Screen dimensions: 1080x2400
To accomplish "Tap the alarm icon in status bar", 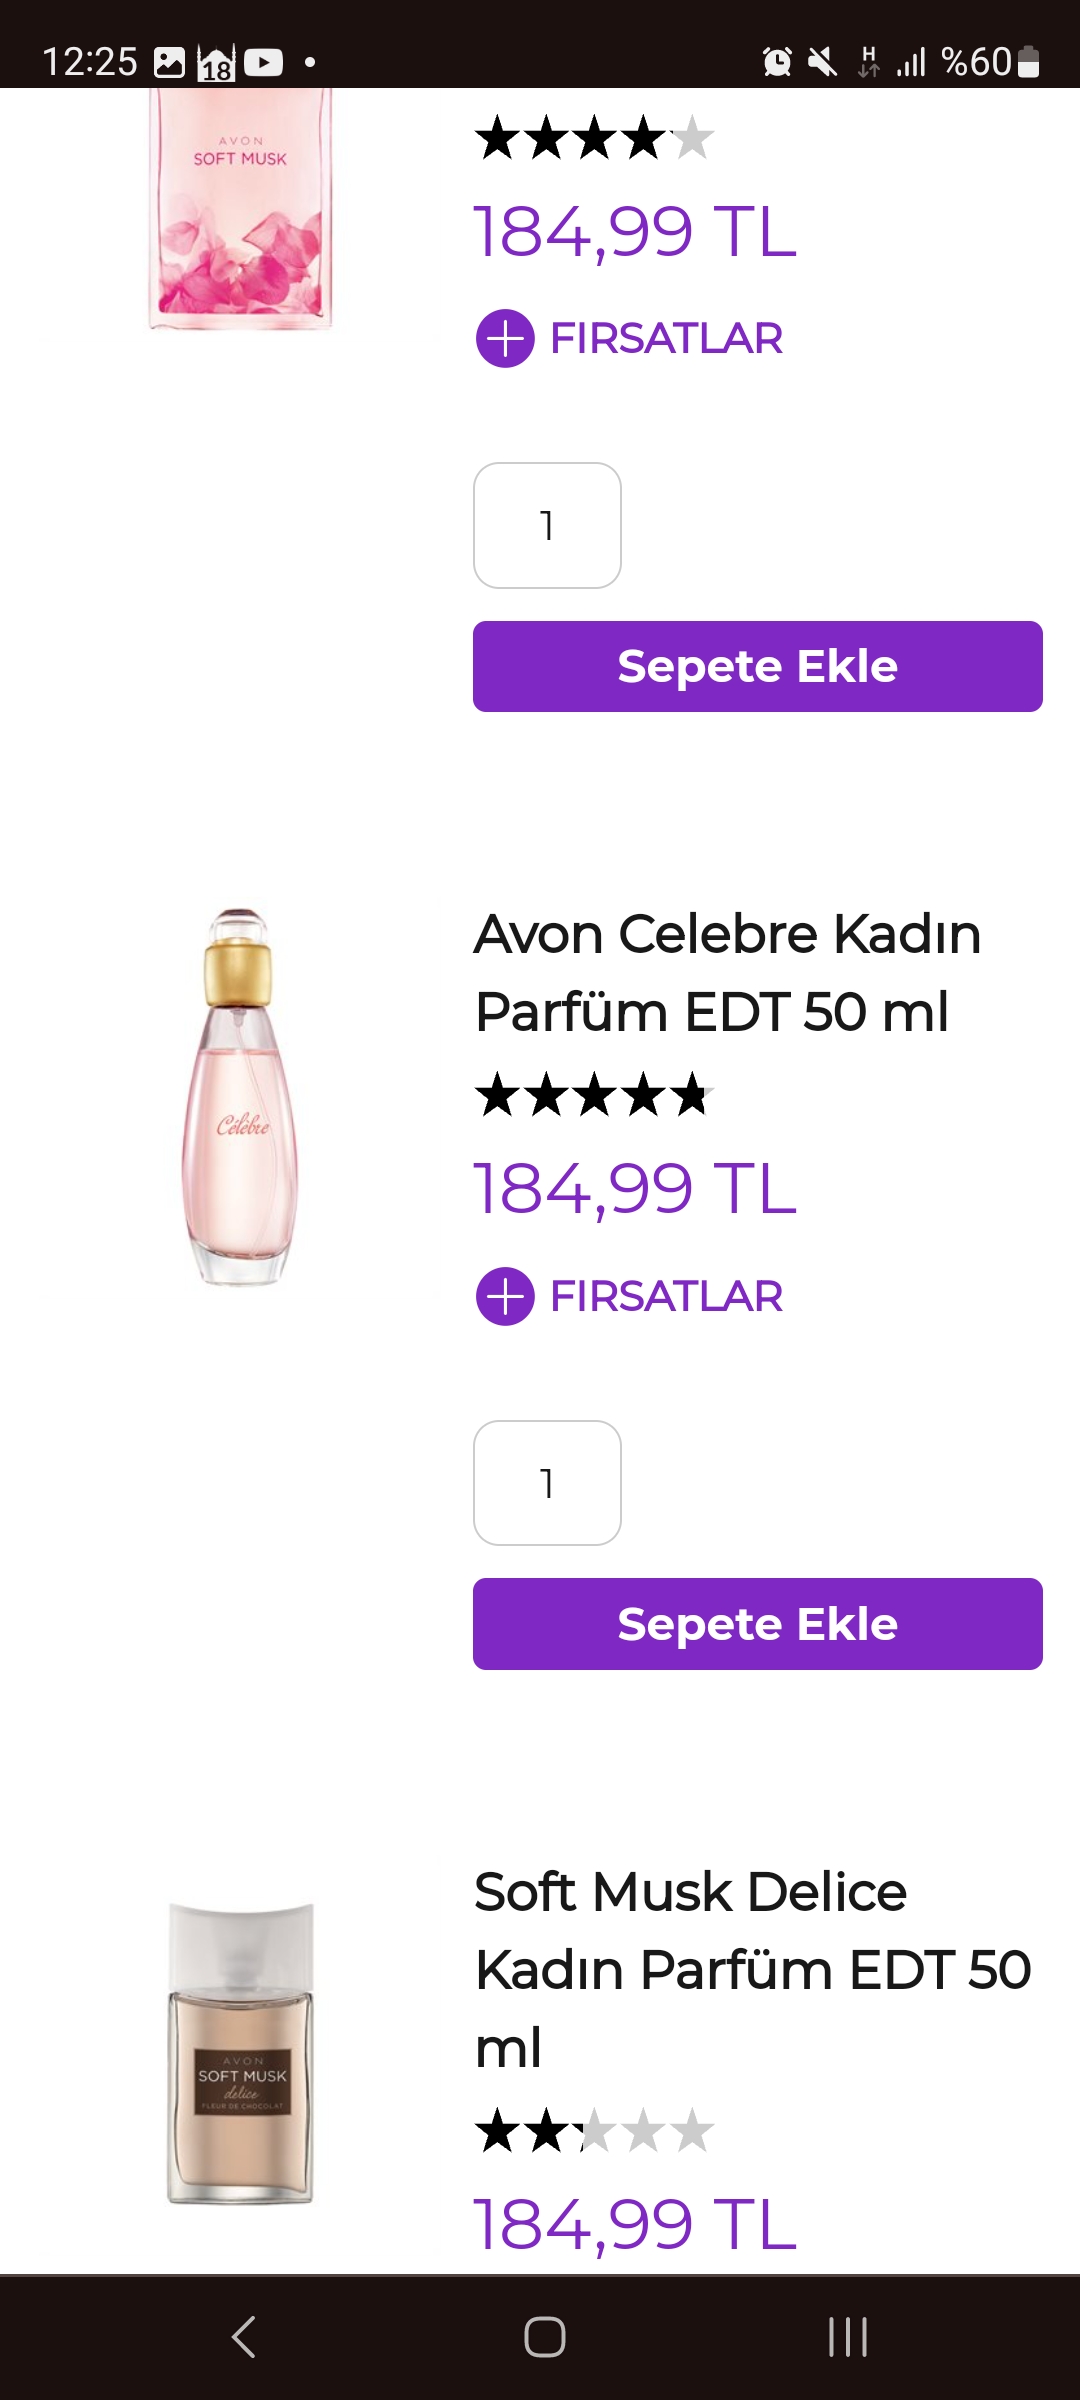I will pyautogui.click(x=777, y=63).
